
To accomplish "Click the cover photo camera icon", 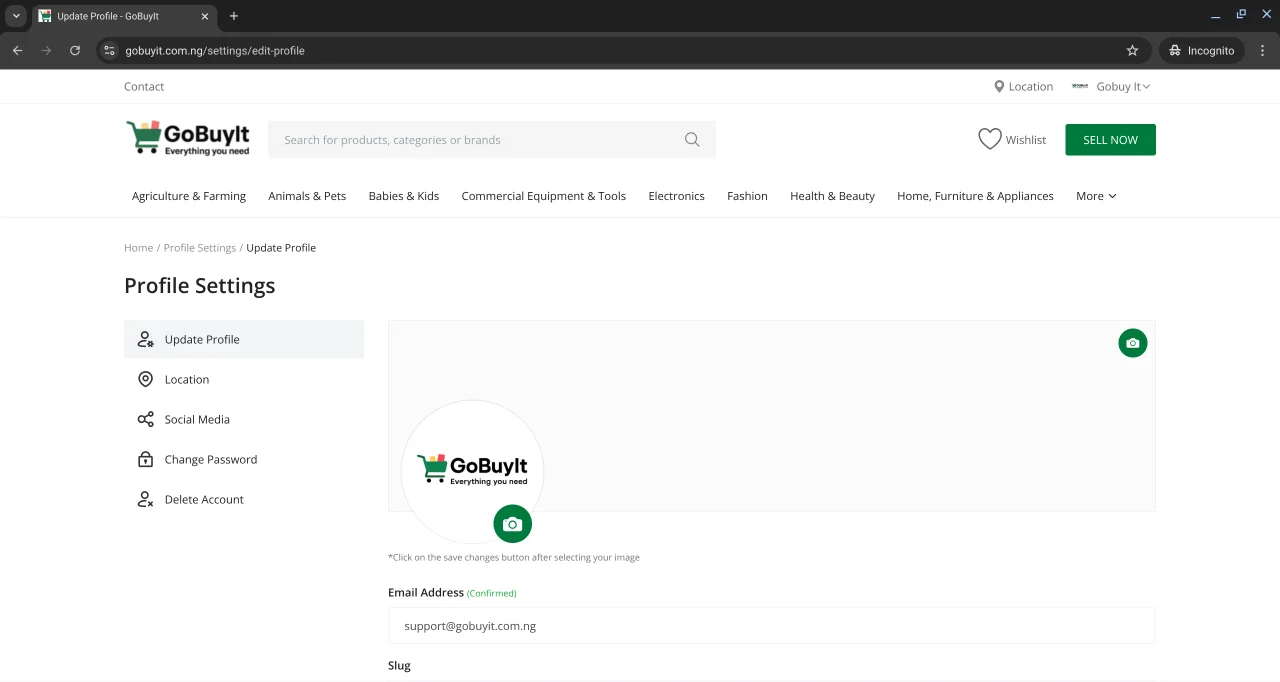I will tap(1132, 343).
